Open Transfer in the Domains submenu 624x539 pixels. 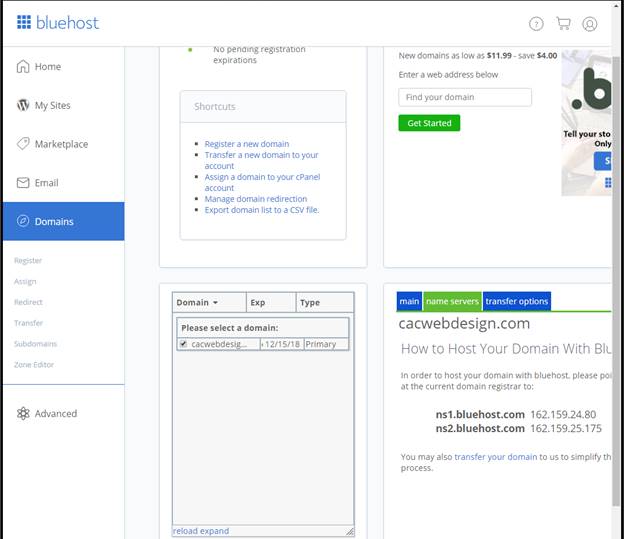coord(28,323)
